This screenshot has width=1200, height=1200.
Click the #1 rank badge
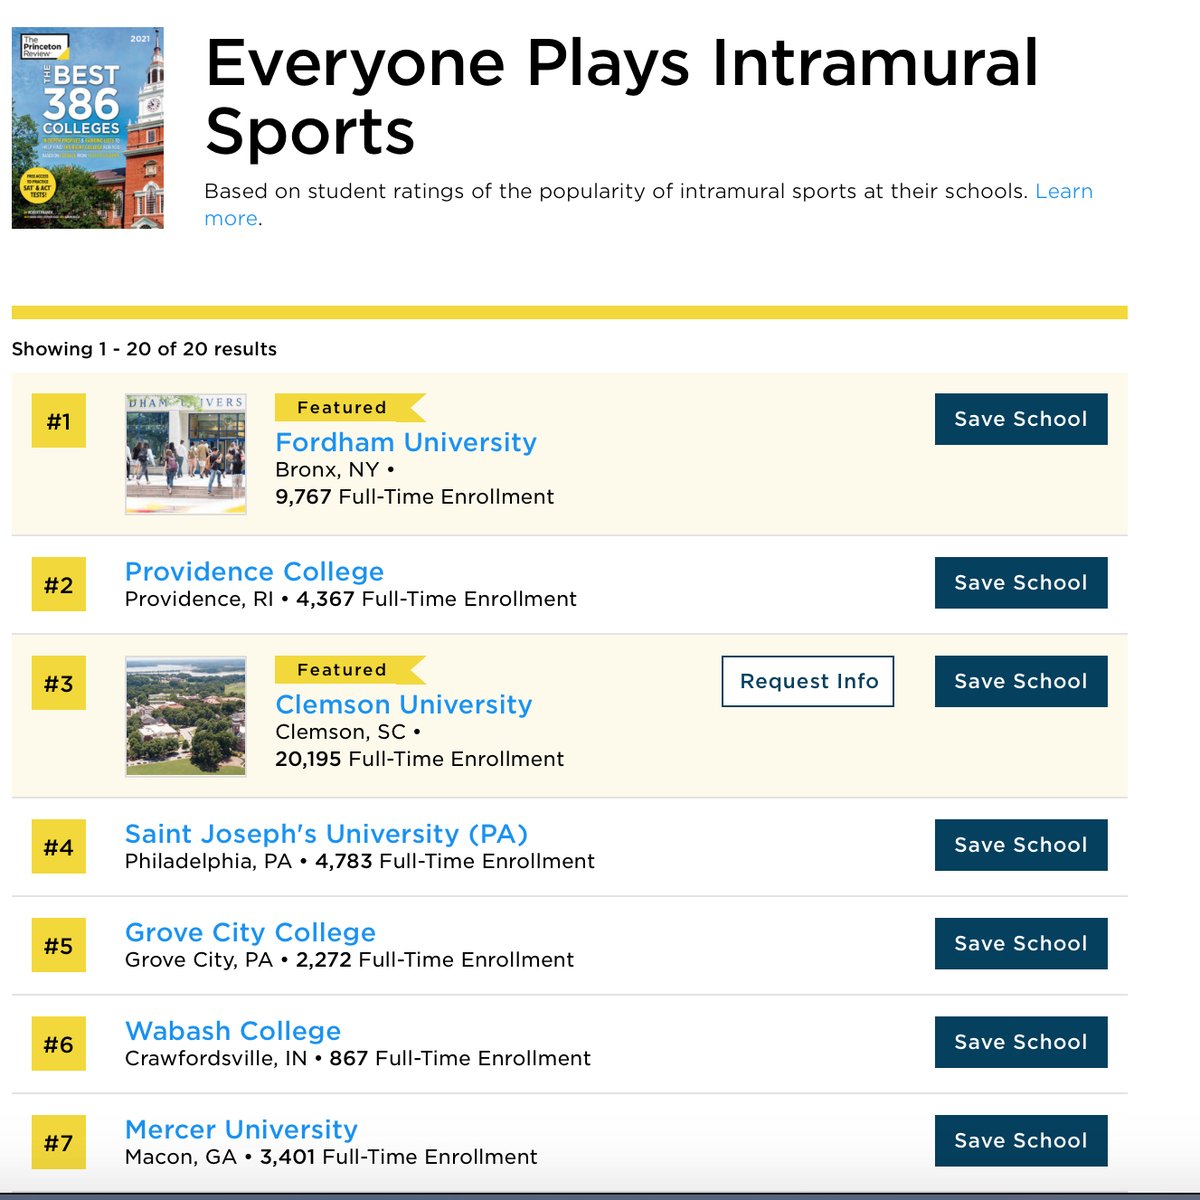[x=59, y=421]
